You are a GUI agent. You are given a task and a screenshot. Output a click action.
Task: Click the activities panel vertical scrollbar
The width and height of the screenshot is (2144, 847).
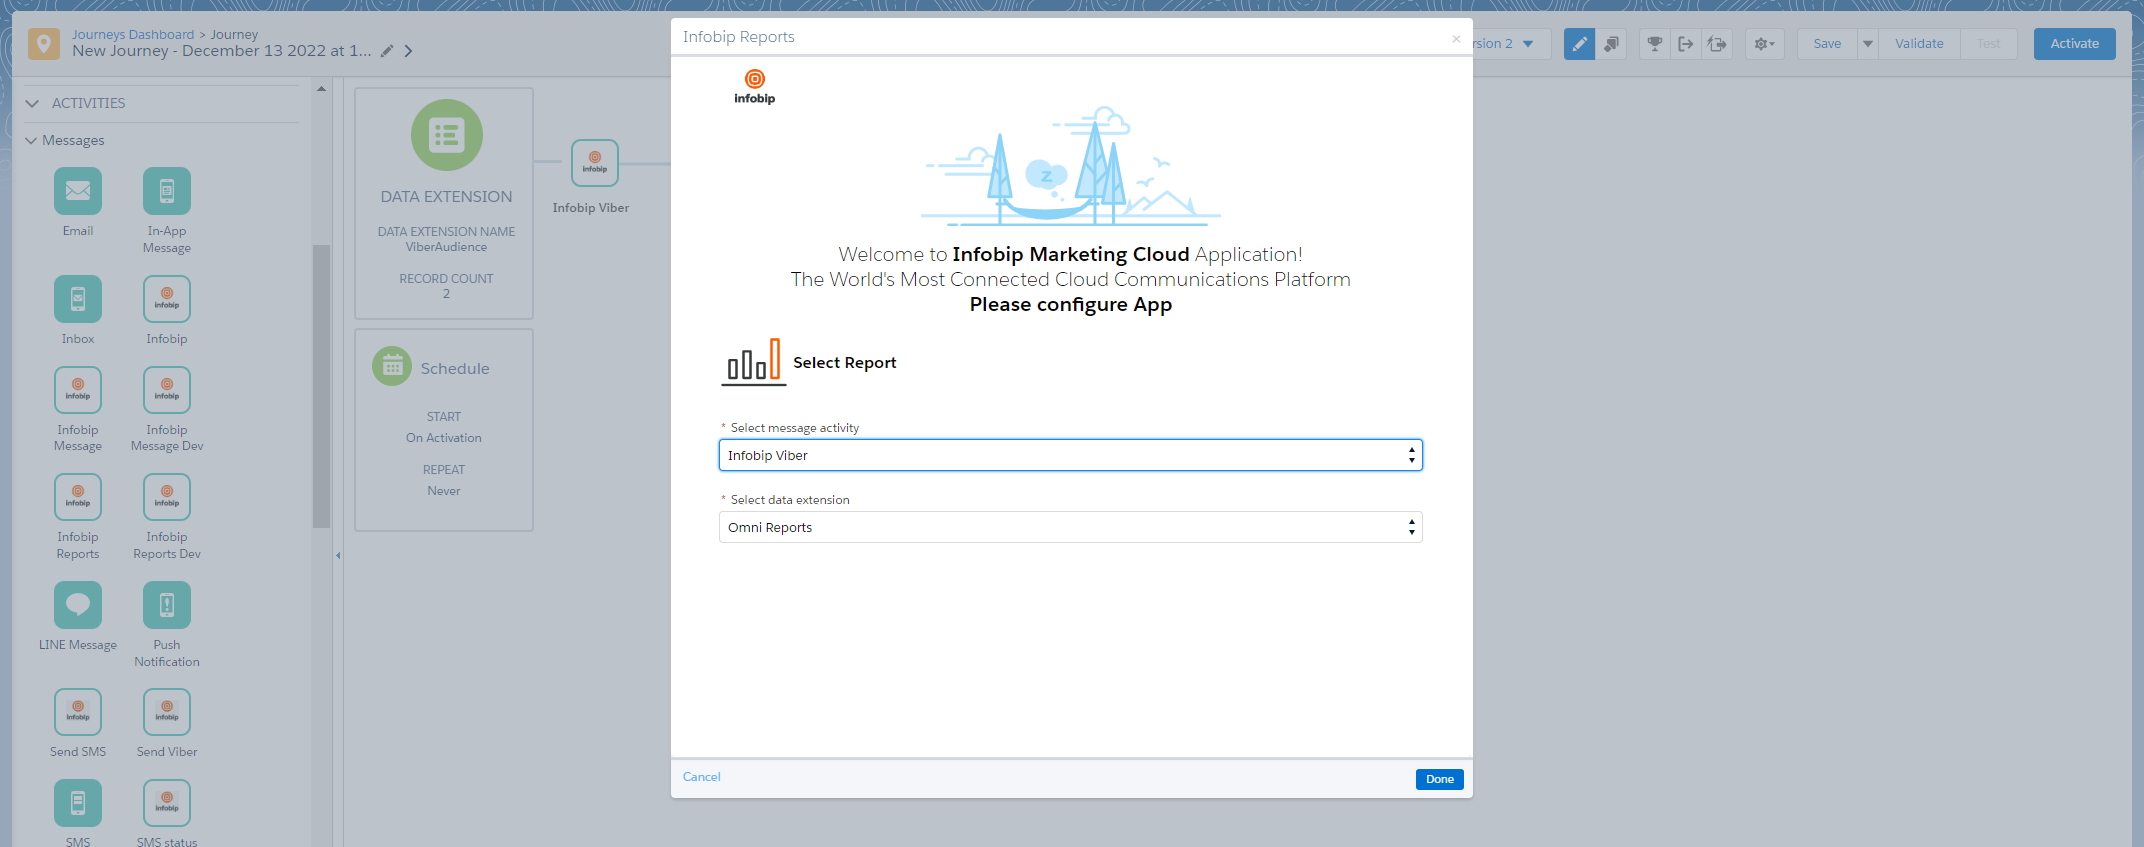(x=321, y=385)
